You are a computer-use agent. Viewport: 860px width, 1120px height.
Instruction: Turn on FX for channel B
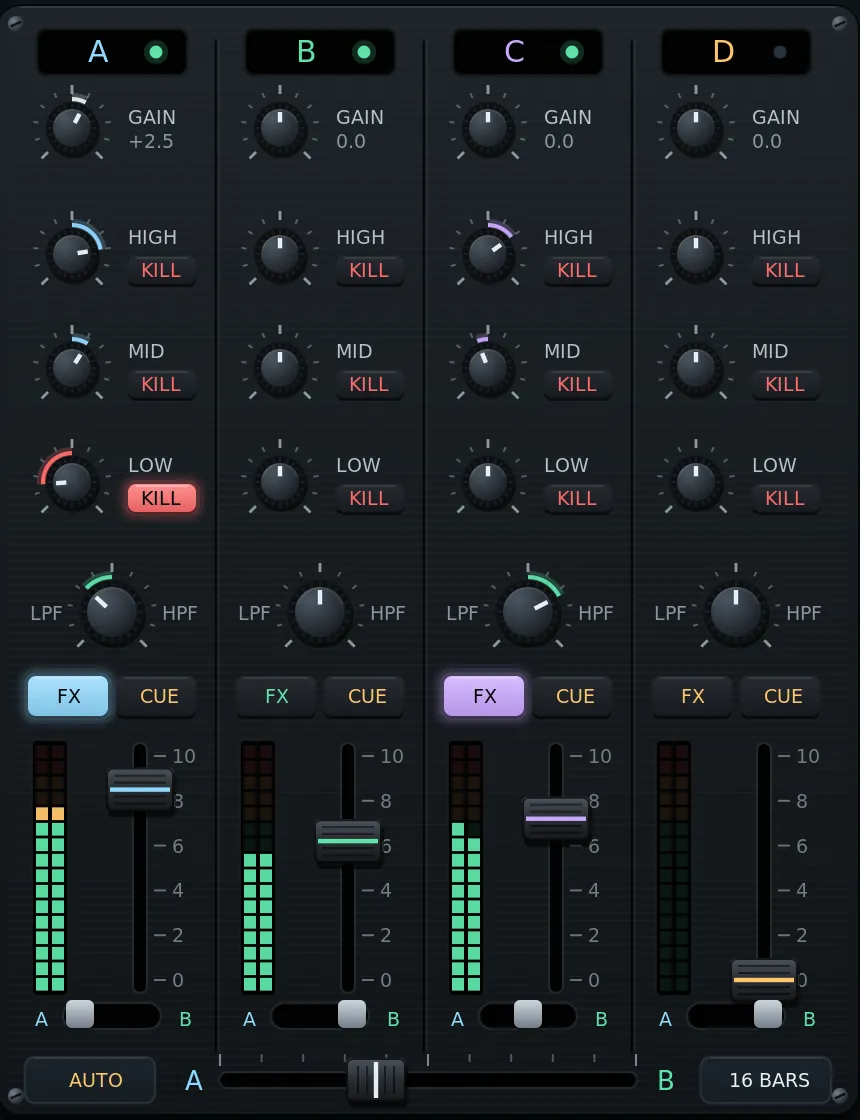(x=276, y=696)
